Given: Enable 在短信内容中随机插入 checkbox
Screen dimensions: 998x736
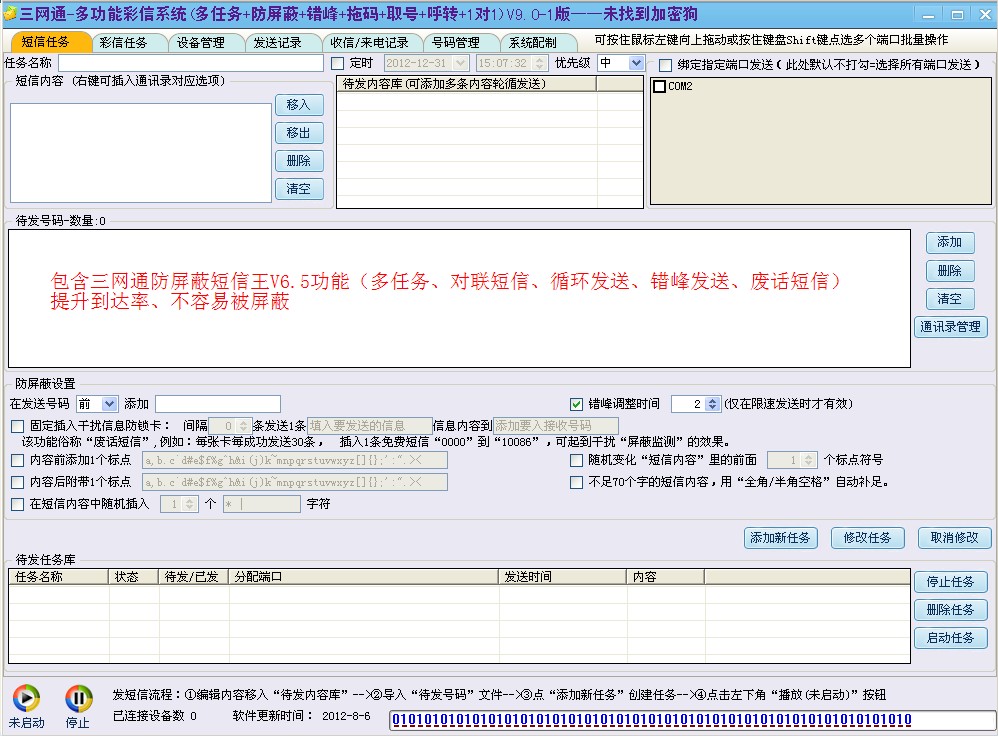Looking at the screenshot, I should click(x=18, y=504).
